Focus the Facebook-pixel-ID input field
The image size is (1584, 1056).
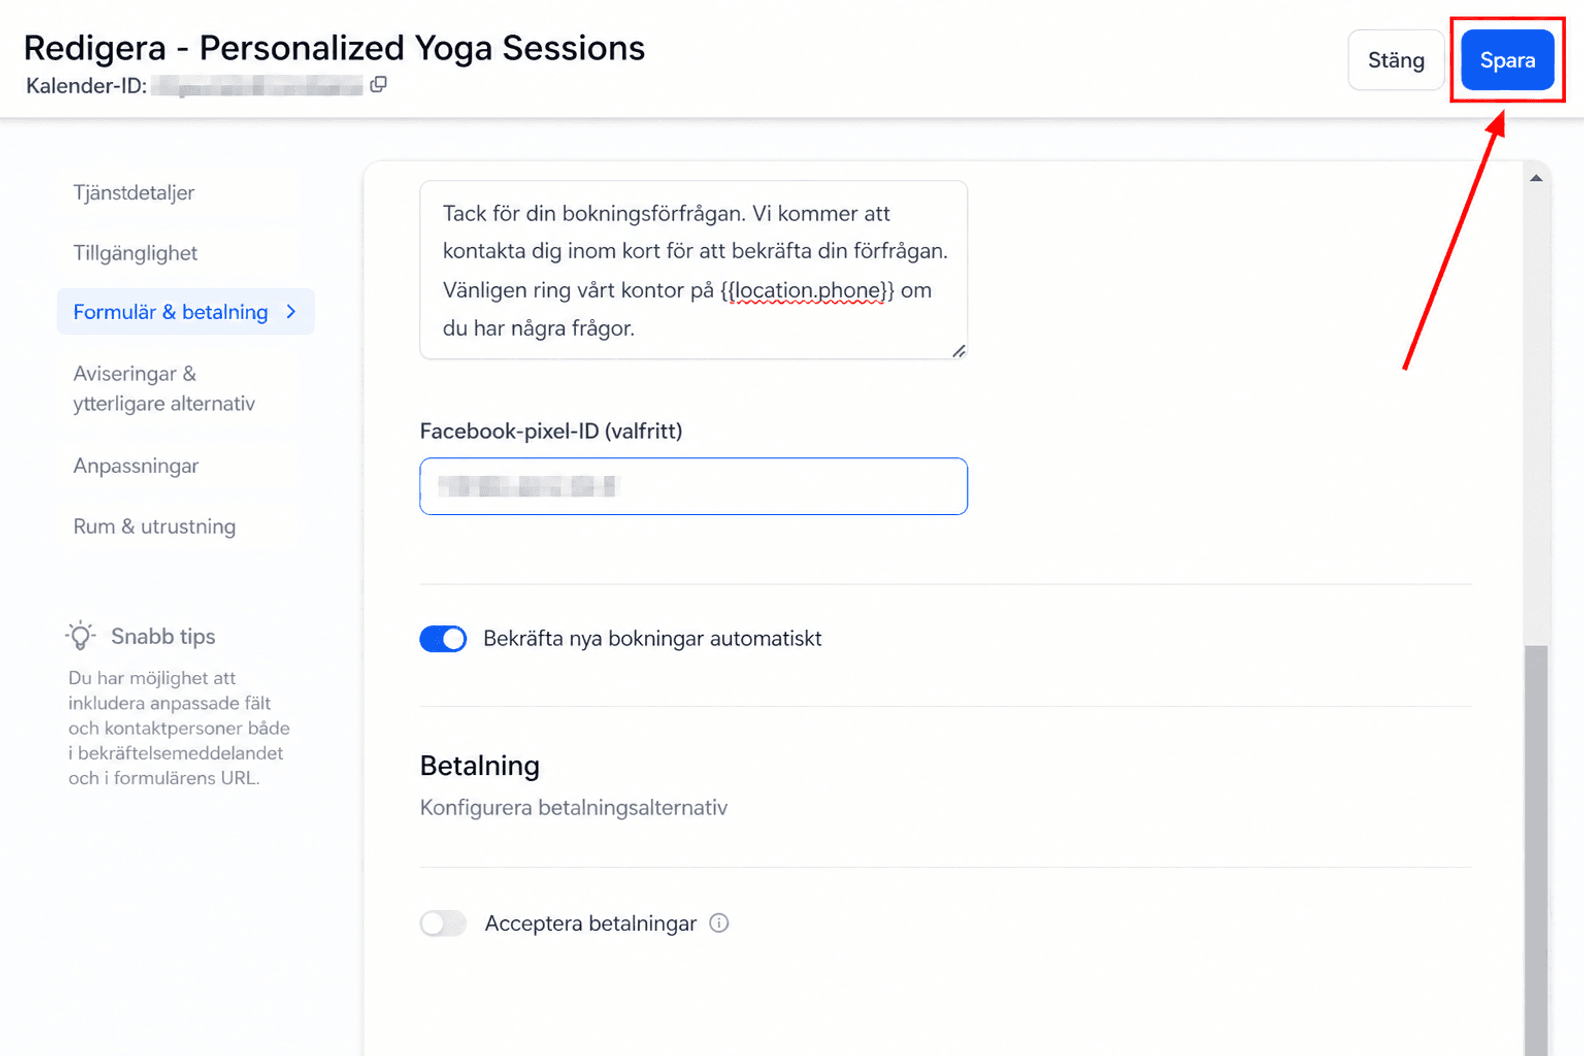pyautogui.click(x=693, y=486)
